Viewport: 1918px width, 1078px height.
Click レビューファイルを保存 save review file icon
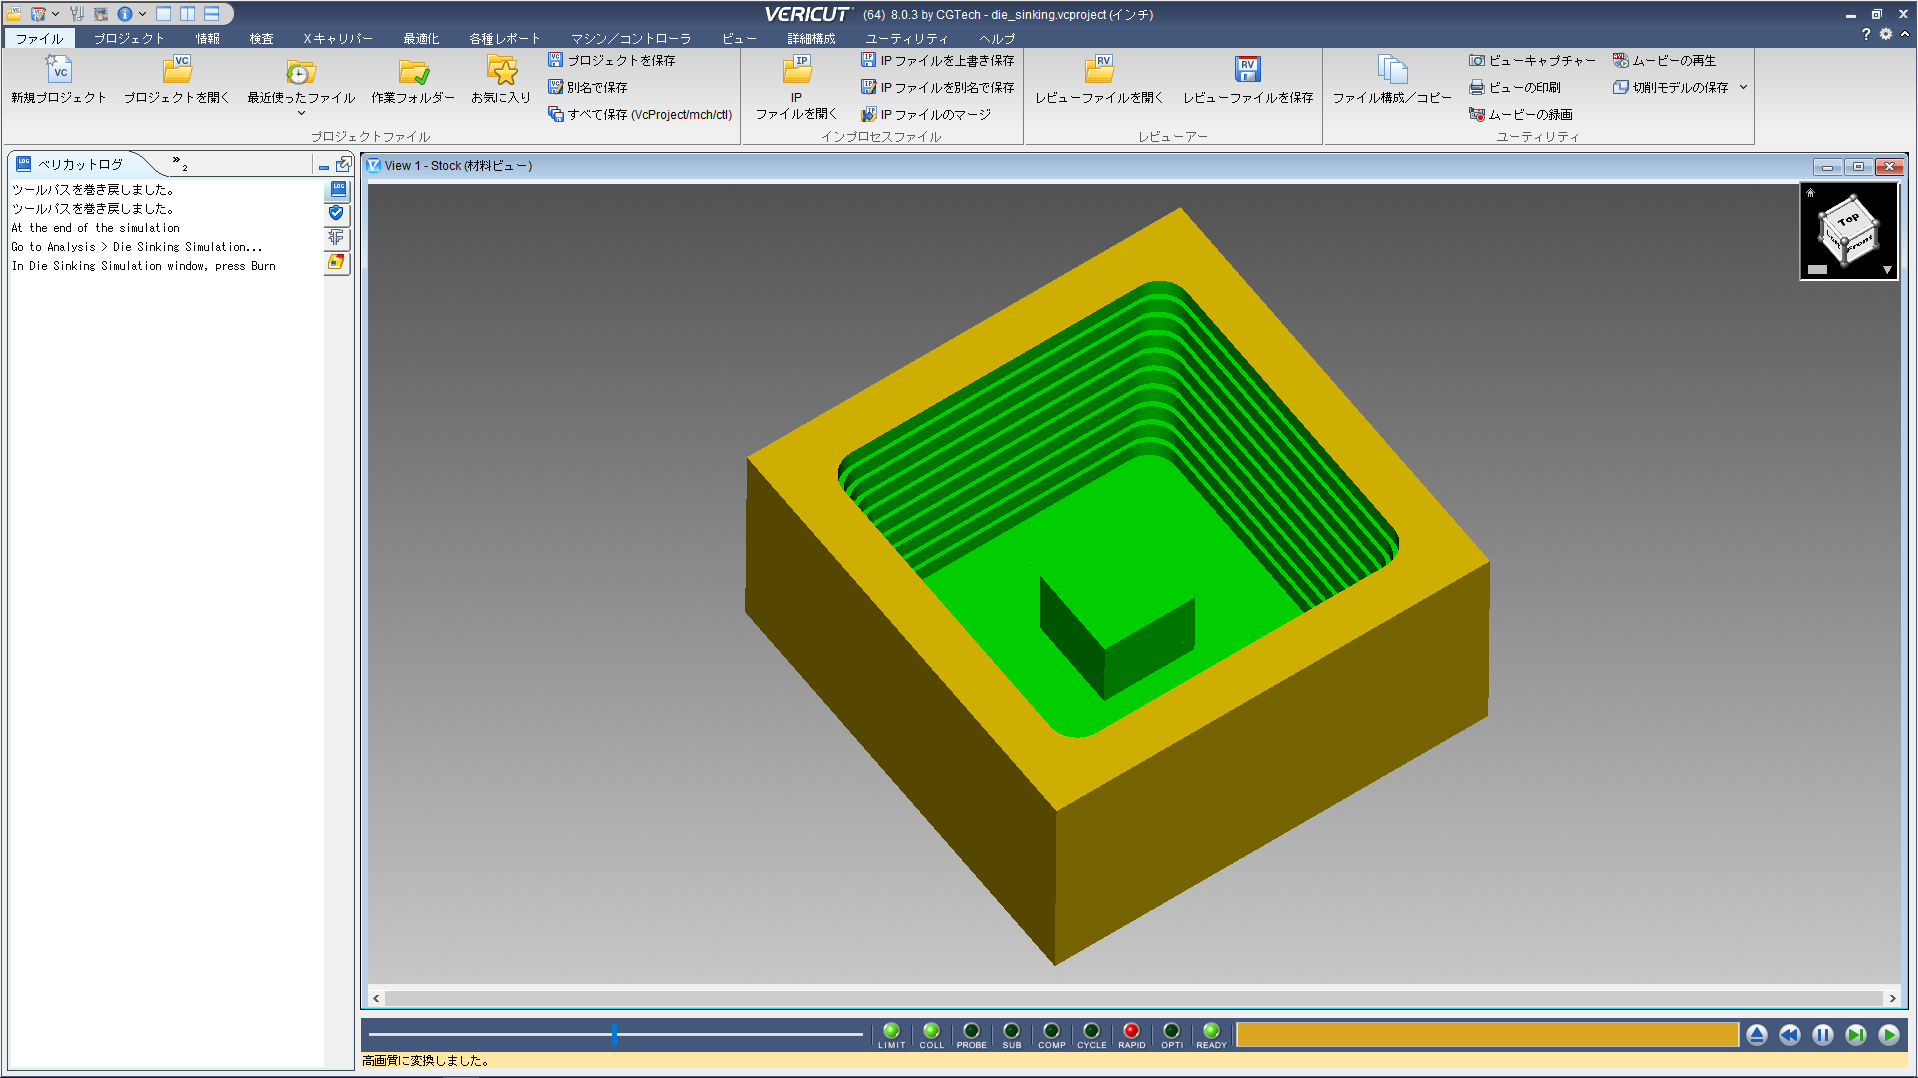pyautogui.click(x=1247, y=70)
